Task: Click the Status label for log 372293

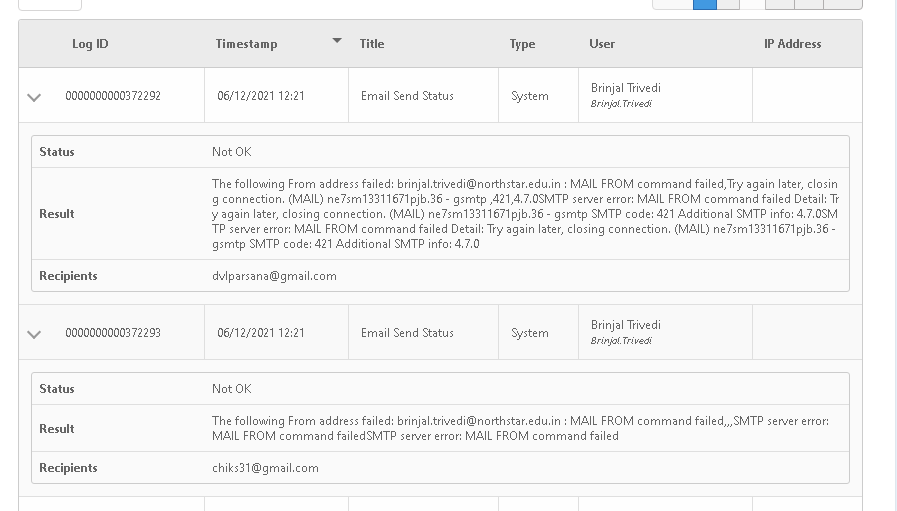Action: [x=57, y=389]
